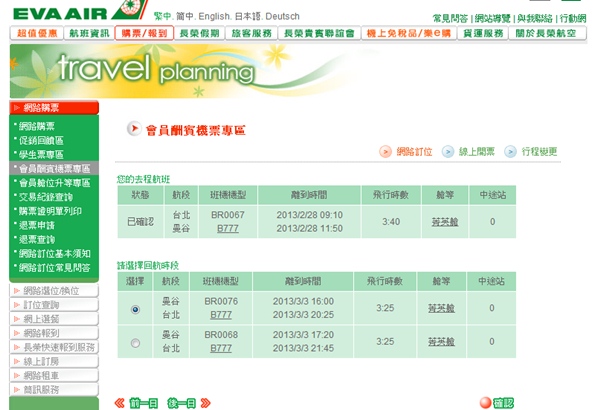600x410 pixels.
Task: Click the EVA AIR logo
Action: coord(80,11)
